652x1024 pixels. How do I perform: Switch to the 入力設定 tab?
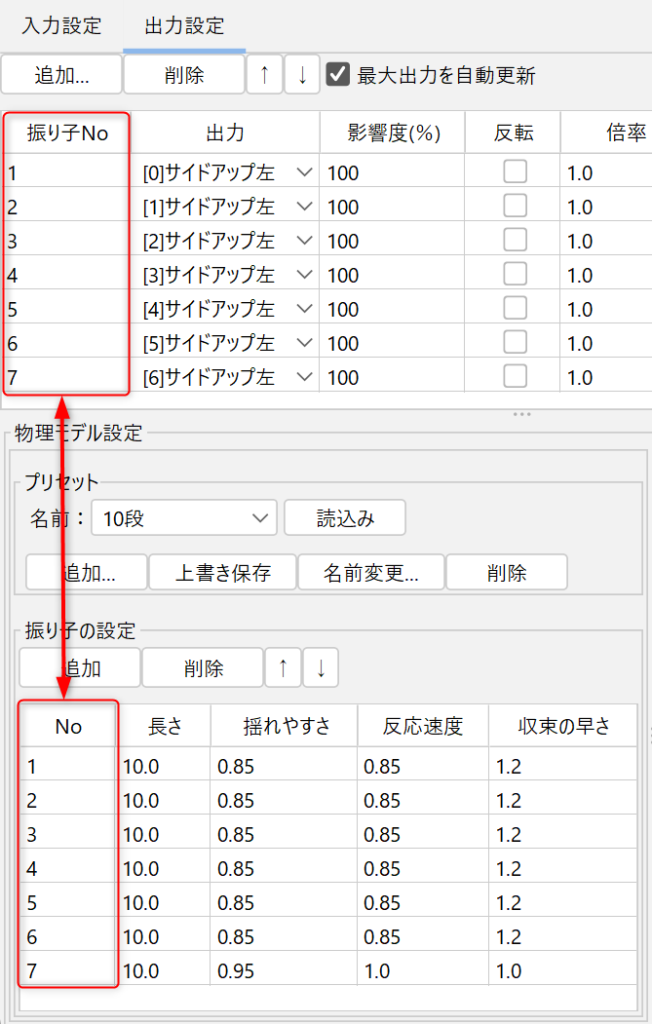pos(62,26)
